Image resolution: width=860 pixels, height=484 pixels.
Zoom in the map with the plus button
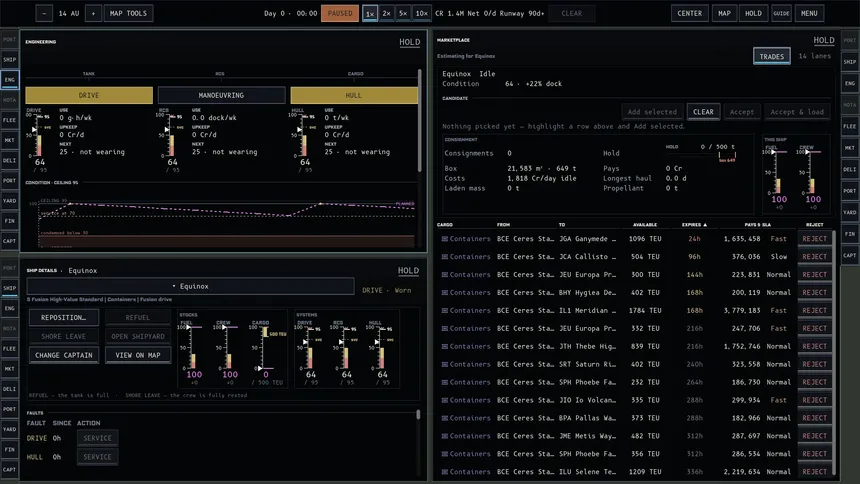click(93, 13)
